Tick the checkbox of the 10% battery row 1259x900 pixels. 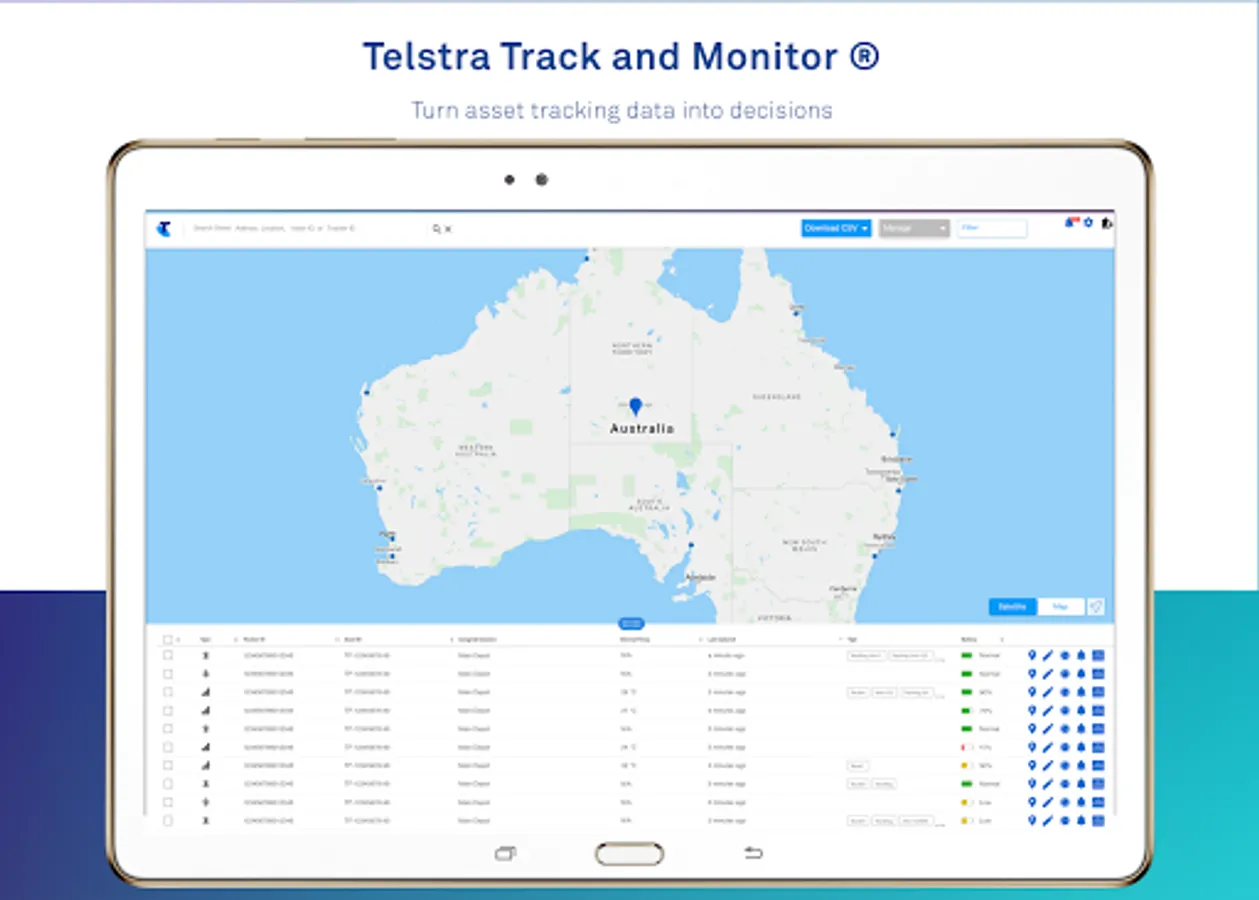pos(168,747)
